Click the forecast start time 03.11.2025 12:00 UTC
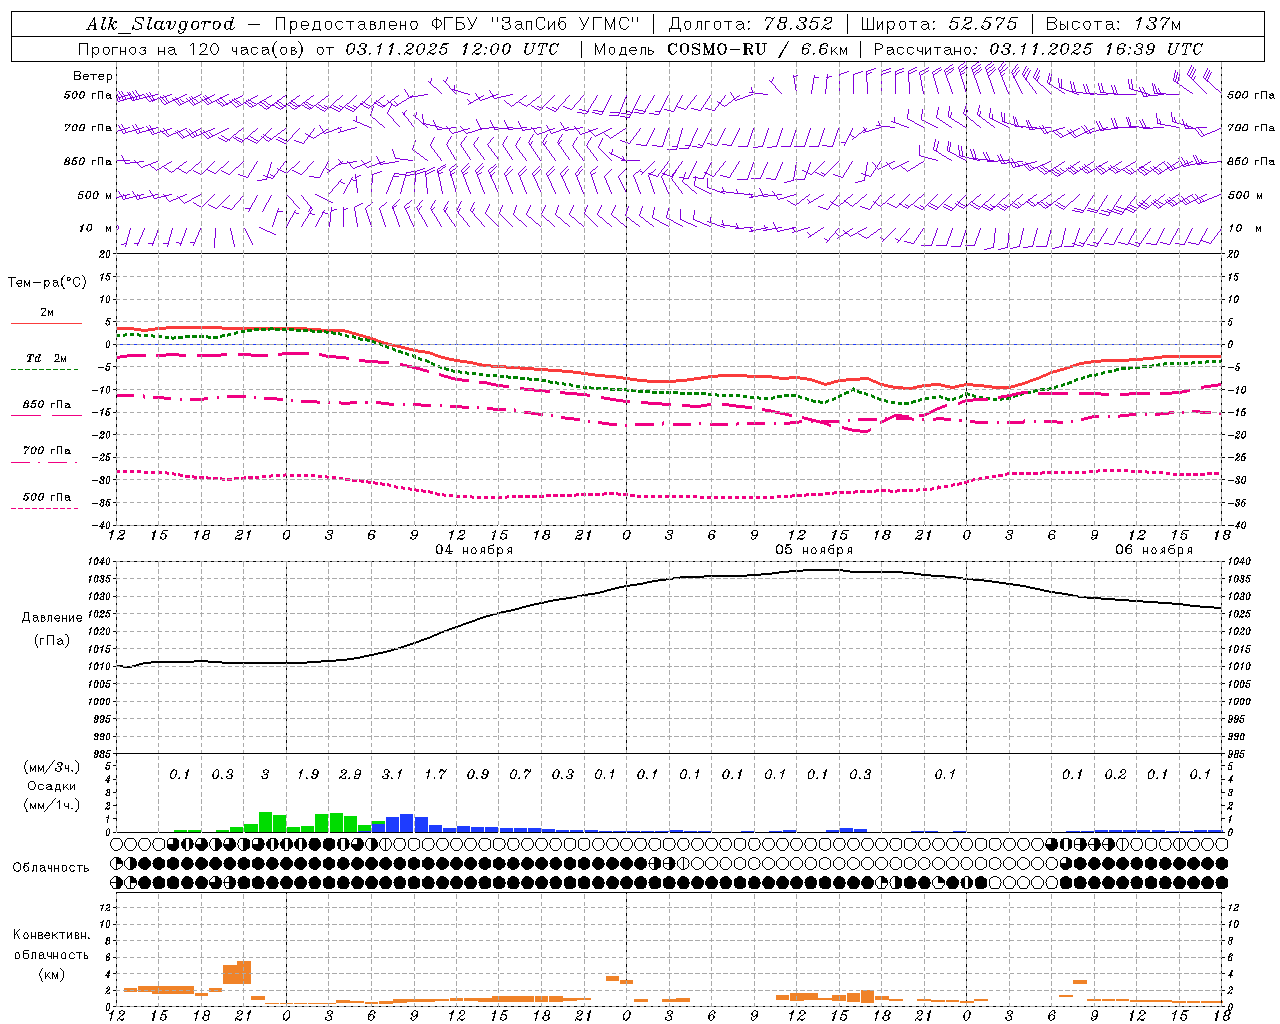This screenshot has height=1024, width=1280. pos(452,49)
